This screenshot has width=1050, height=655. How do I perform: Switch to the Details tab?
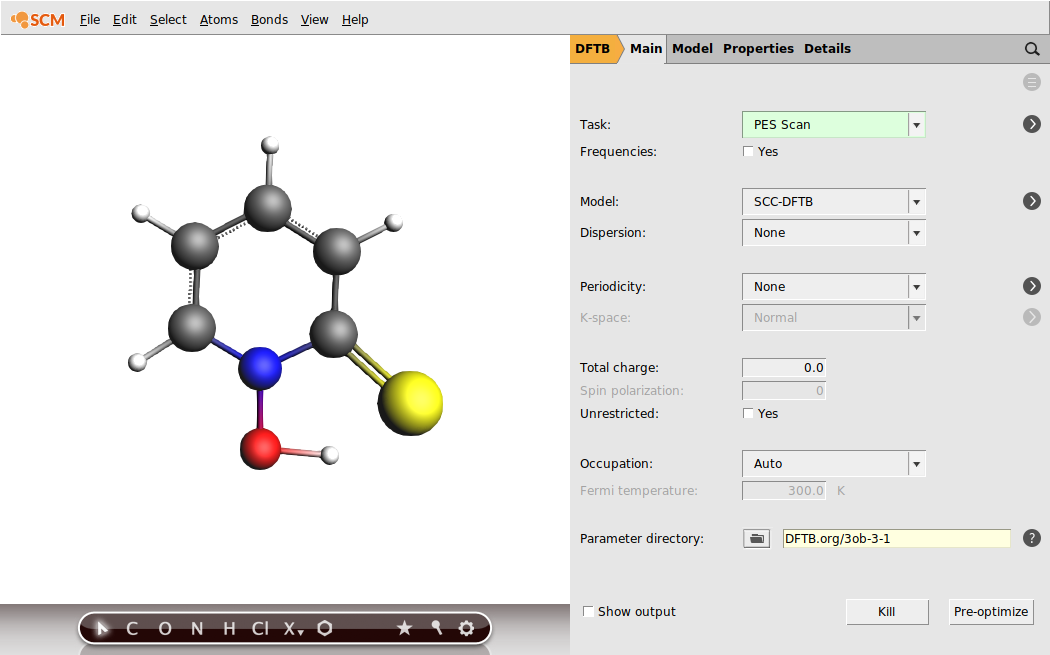click(x=828, y=49)
